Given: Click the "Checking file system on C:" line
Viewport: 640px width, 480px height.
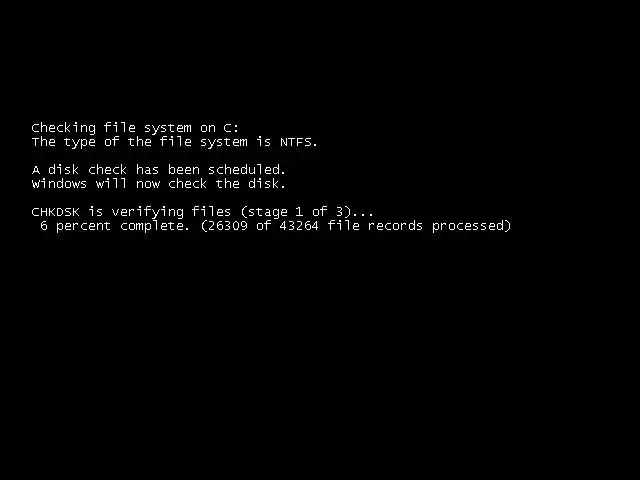Looking at the screenshot, I should pyautogui.click(x=135, y=128).
